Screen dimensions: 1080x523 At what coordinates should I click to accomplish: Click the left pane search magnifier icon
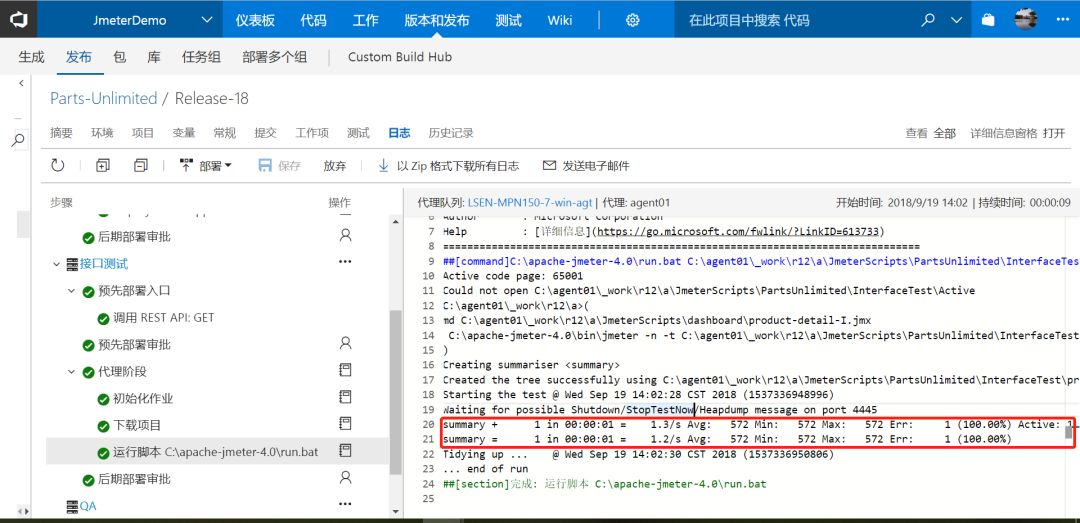point(19,140)
